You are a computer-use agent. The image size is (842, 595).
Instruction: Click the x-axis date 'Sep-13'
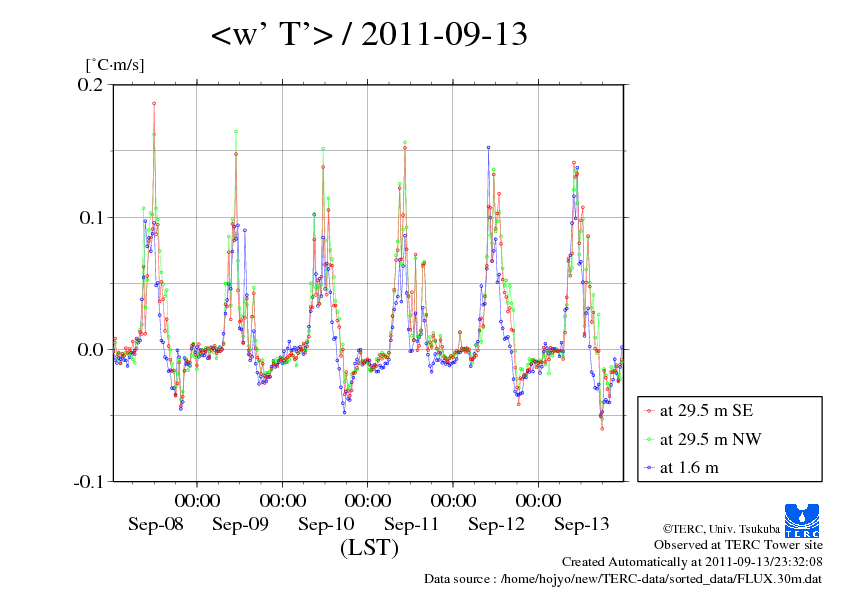[582, 524]
